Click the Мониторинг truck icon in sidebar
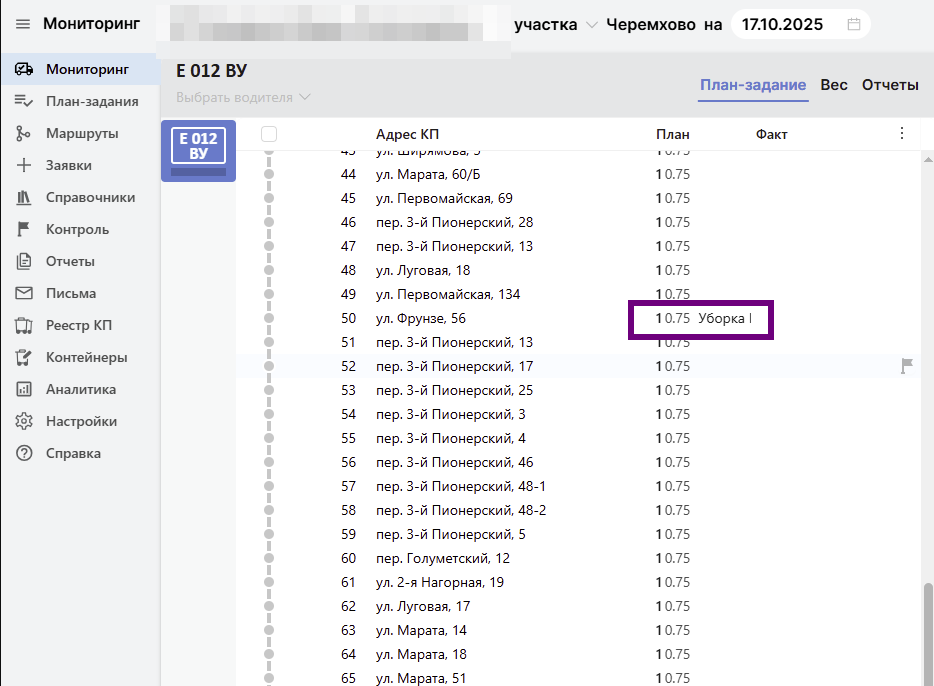 pos(25,69)
